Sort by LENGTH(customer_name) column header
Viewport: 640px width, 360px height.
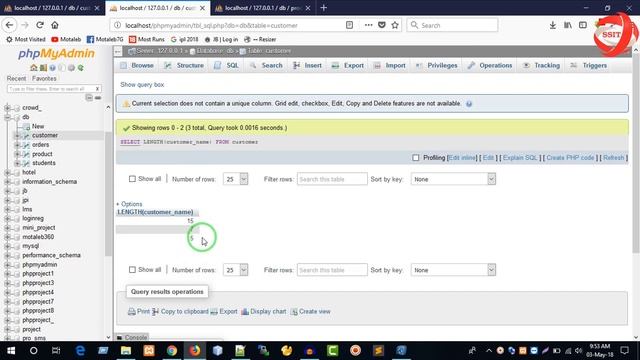[x=155, y=212]
